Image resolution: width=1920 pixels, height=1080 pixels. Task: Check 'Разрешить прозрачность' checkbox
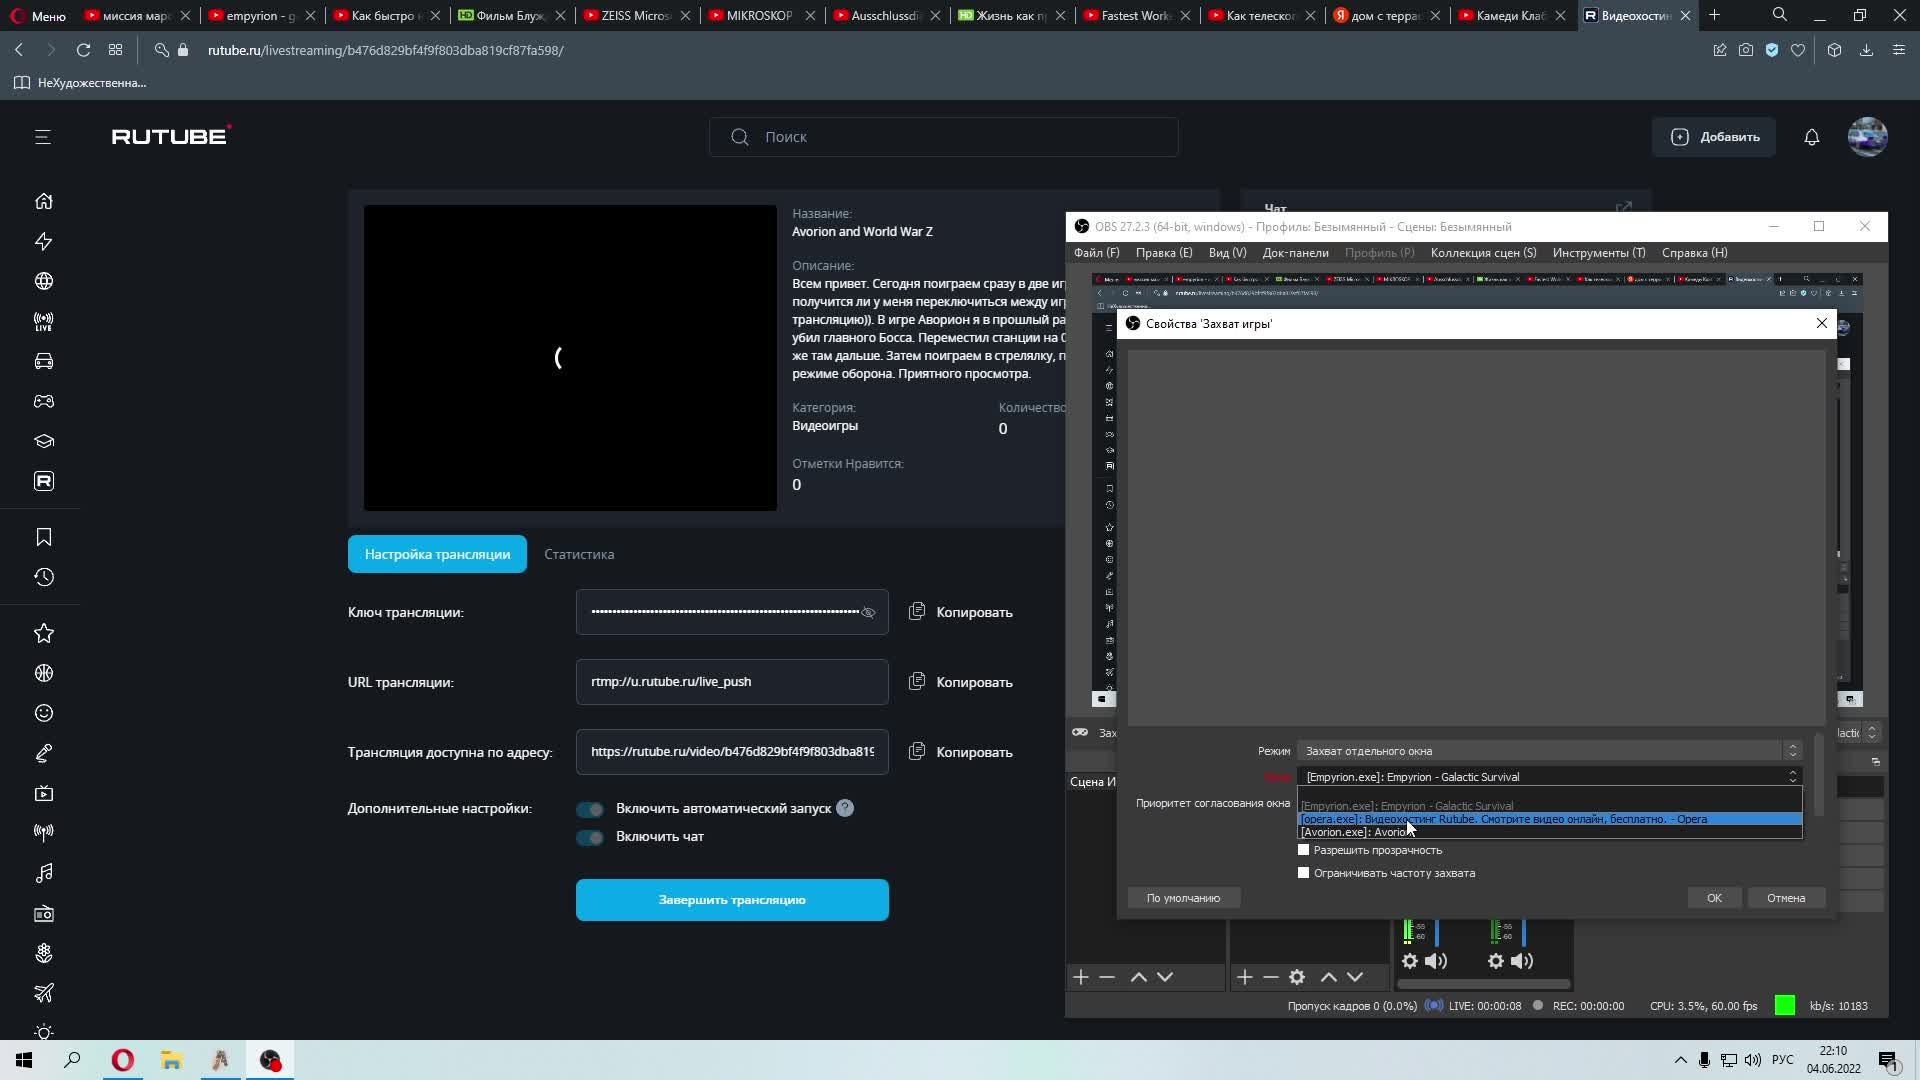click(1303, 850)
